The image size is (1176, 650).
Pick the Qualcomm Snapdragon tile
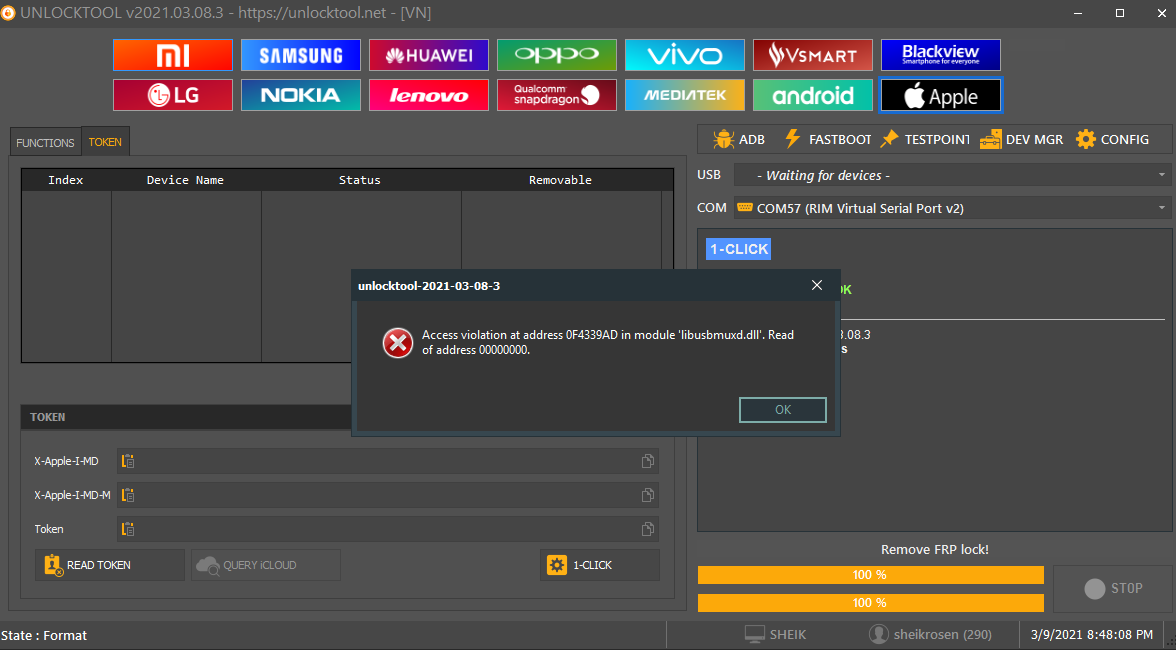click(556, 95)
